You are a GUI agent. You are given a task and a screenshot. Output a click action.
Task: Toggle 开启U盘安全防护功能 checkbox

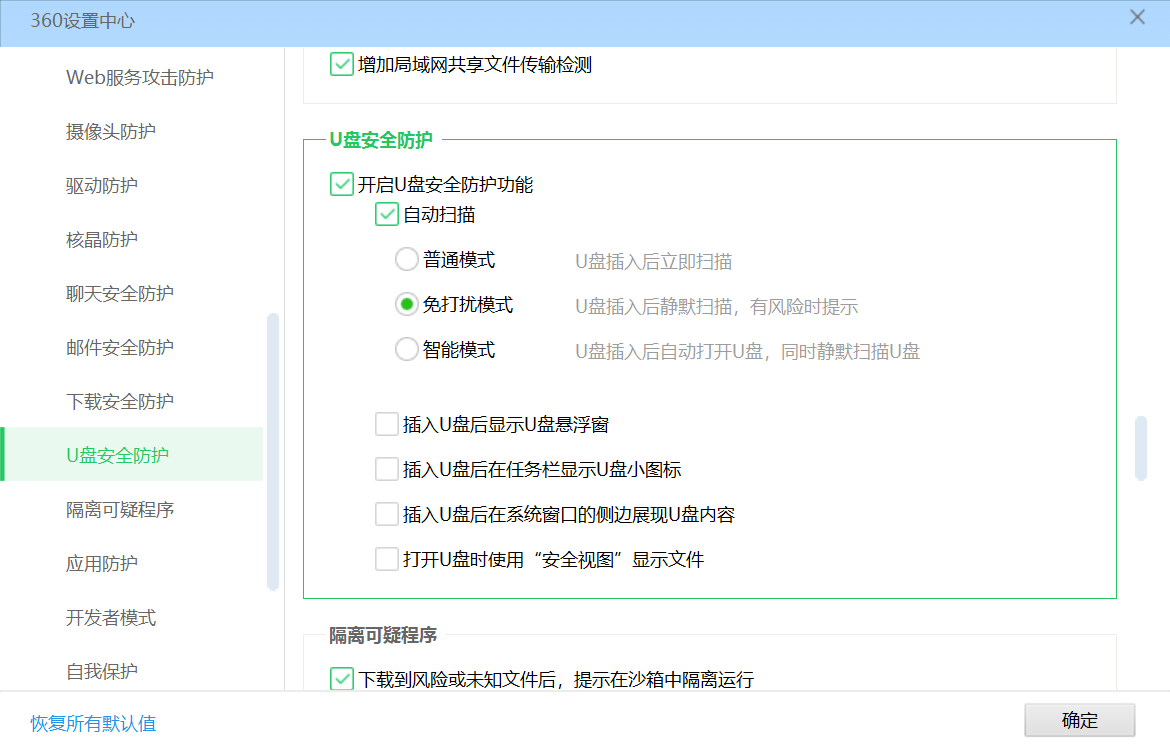point(342,184)
